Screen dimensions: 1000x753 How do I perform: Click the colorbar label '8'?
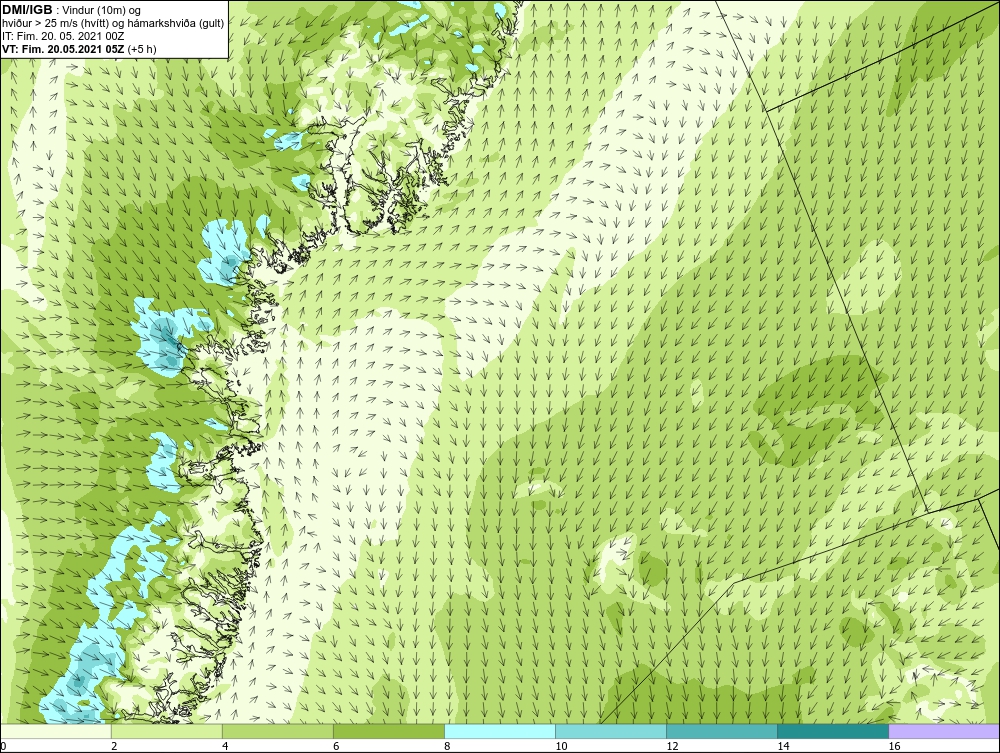(447, 746)
